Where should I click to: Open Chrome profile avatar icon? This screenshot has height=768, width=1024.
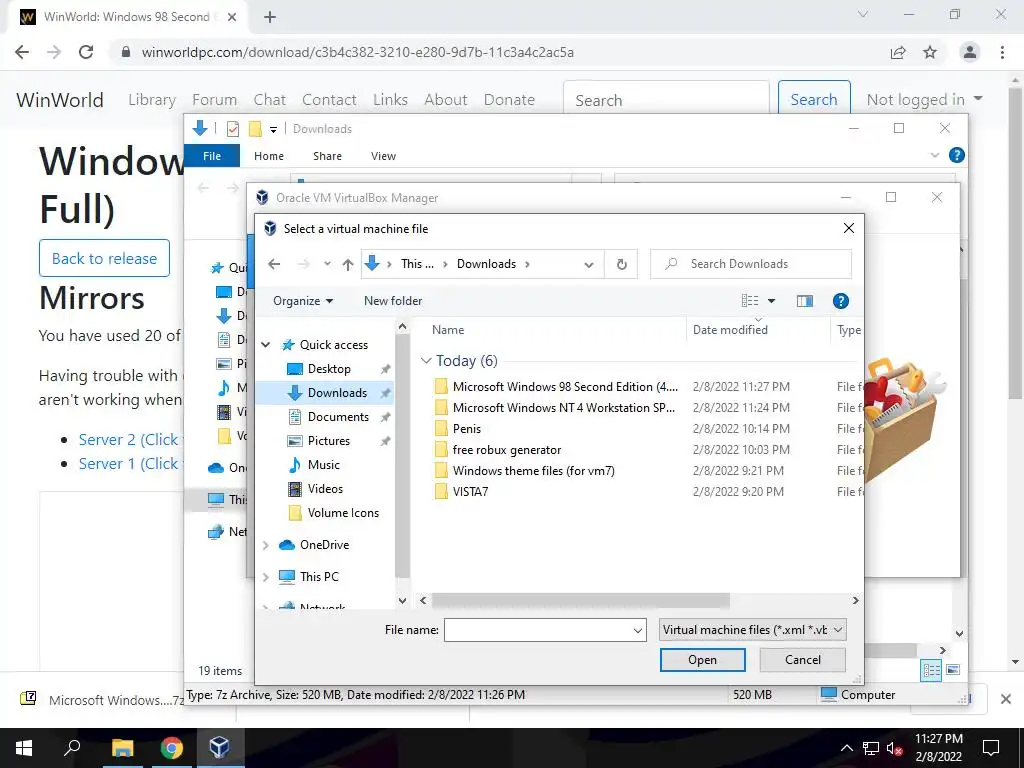(970, 52)
